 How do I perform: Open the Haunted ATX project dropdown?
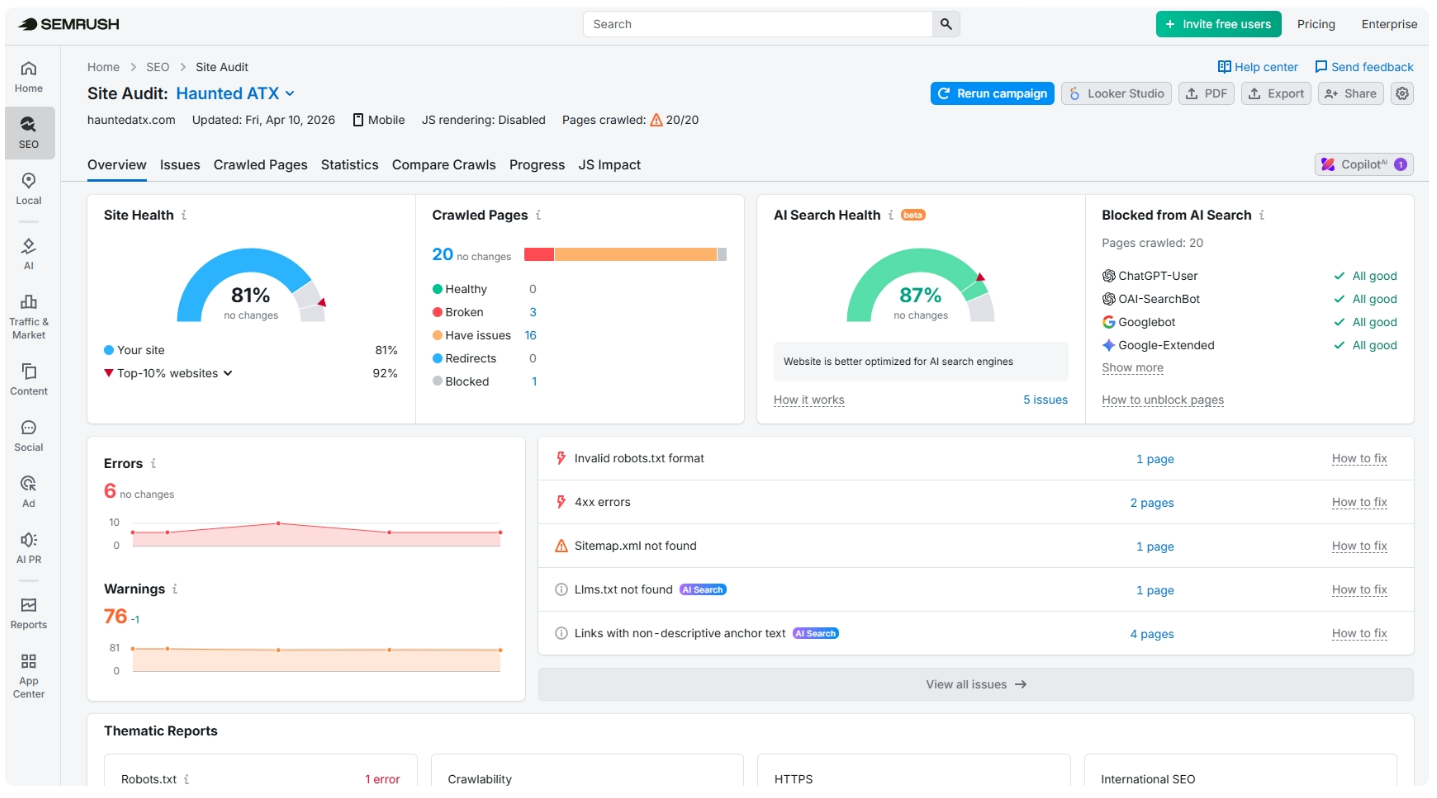(235, 93)
